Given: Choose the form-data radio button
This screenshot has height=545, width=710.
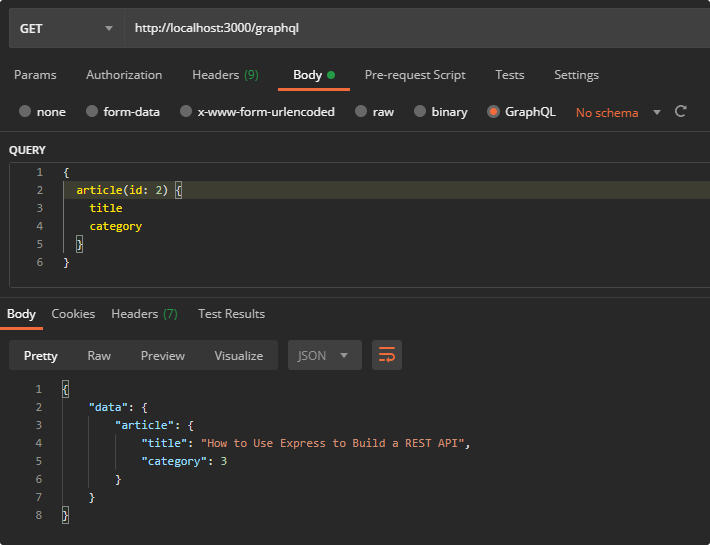Looking at the screenshot, I should (x=92, y=112).
